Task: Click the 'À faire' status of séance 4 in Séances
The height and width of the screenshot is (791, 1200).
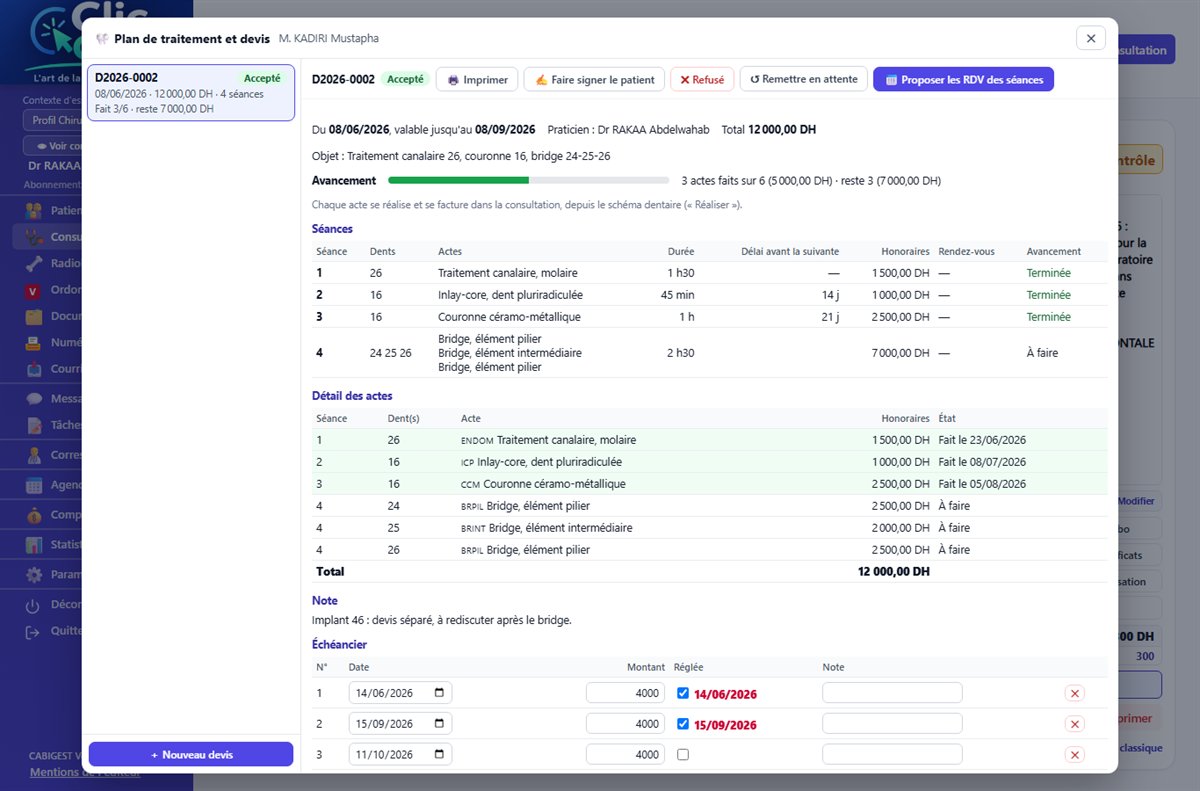Action: (1042, 353)
